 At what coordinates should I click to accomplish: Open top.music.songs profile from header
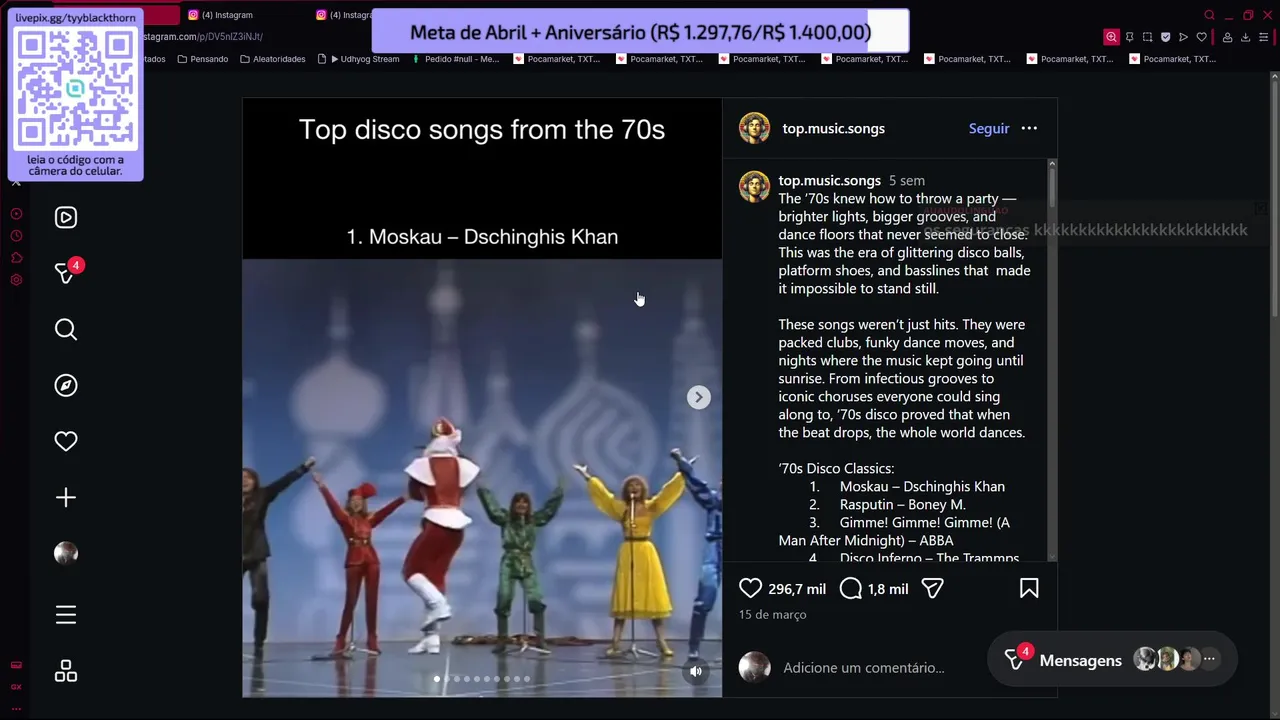tap(833, 128)
